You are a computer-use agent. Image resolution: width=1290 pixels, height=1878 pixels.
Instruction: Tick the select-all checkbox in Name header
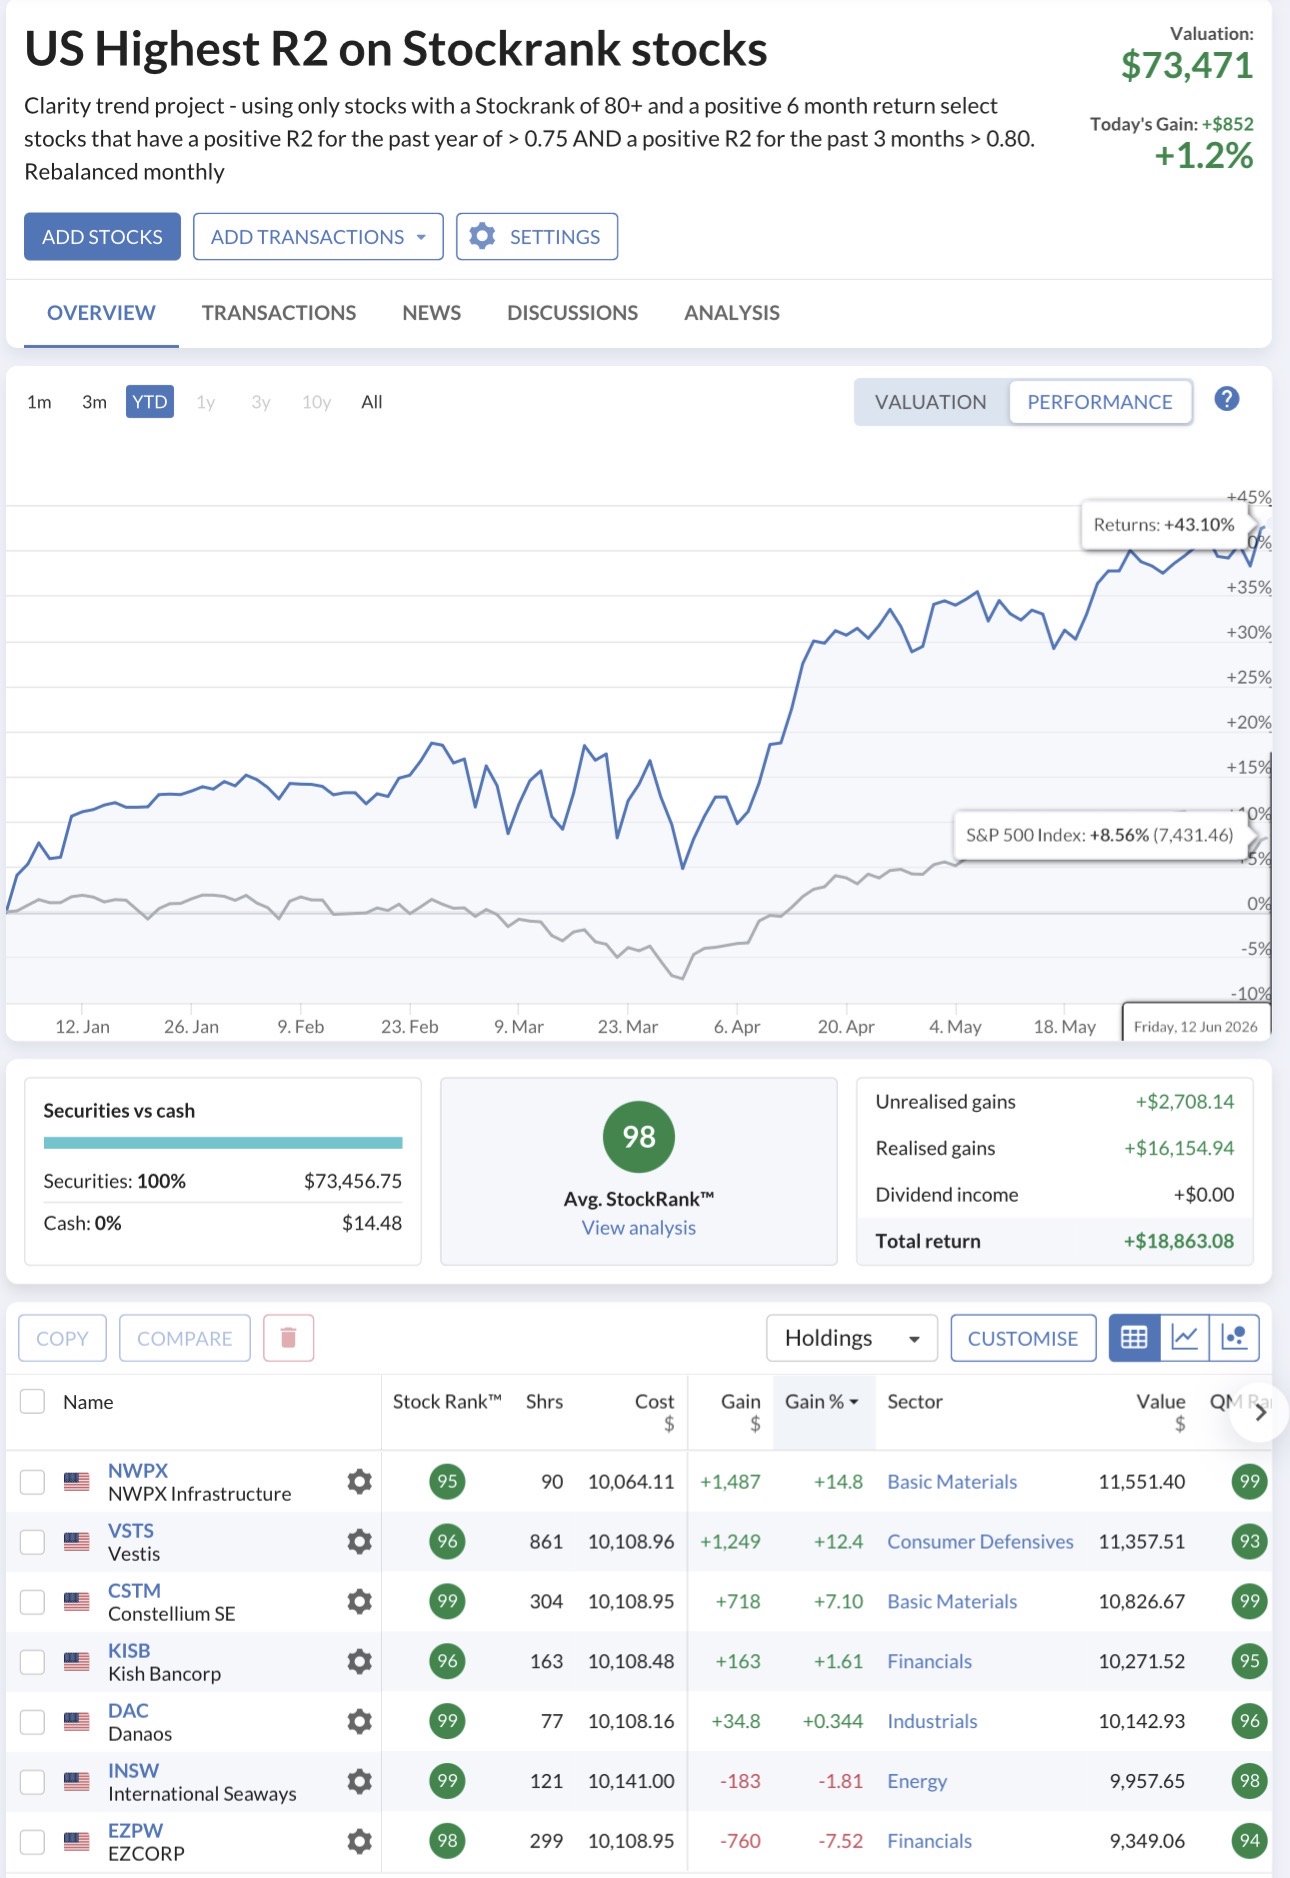pyautogui.click(x=33, y=1401)
